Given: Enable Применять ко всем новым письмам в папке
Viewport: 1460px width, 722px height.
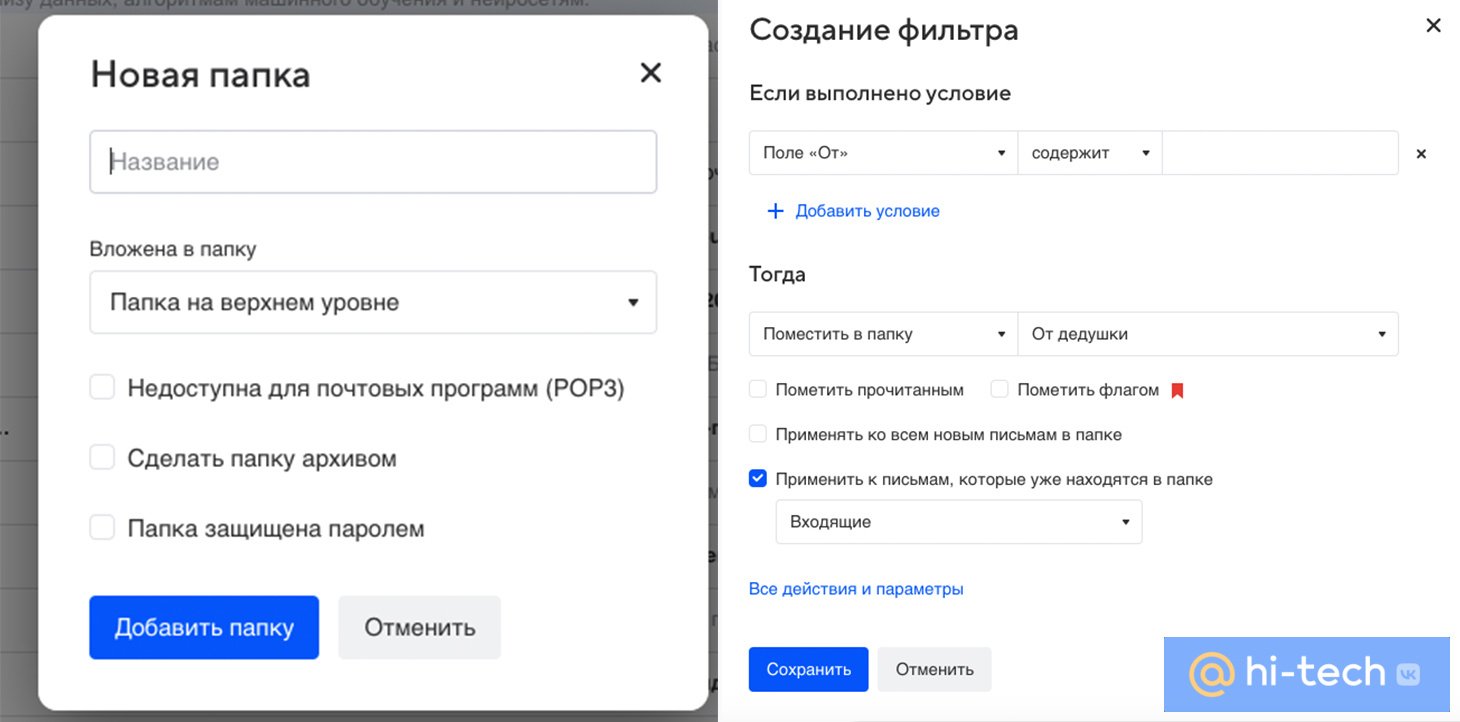Looking at the screenshot, I should point(758,434).
